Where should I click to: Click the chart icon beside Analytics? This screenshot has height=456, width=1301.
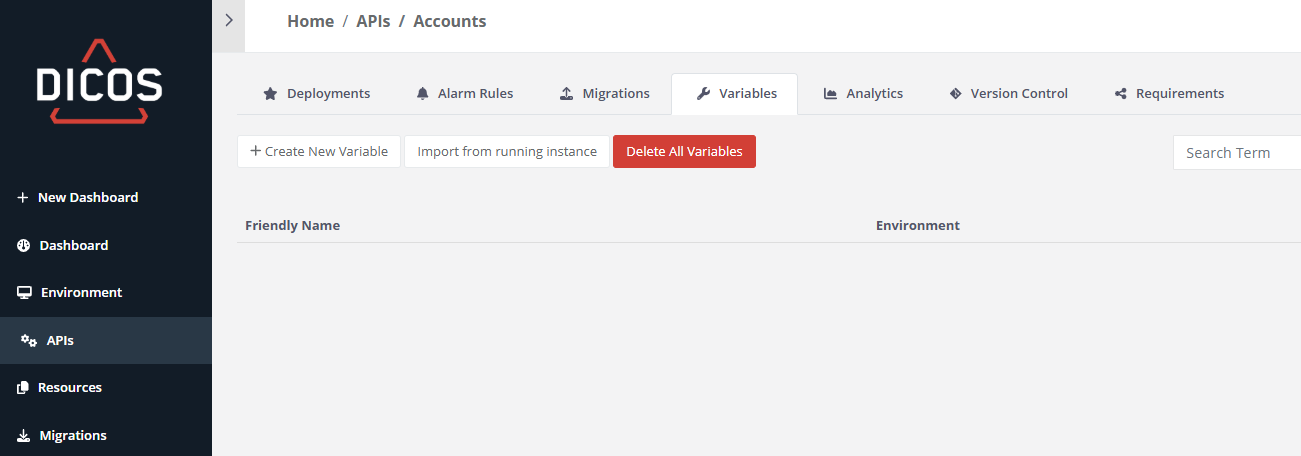830,94
